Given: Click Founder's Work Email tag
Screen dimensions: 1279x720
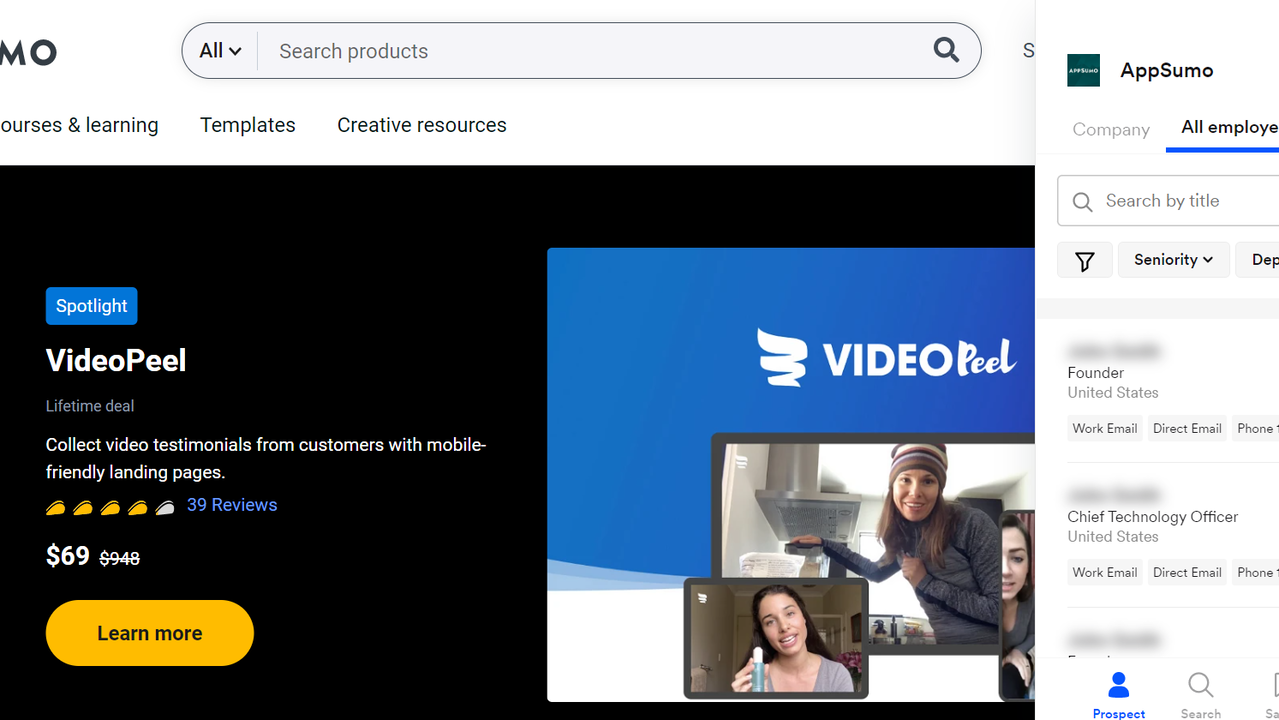Looking at the screenshot, I should click(1104, 429).
